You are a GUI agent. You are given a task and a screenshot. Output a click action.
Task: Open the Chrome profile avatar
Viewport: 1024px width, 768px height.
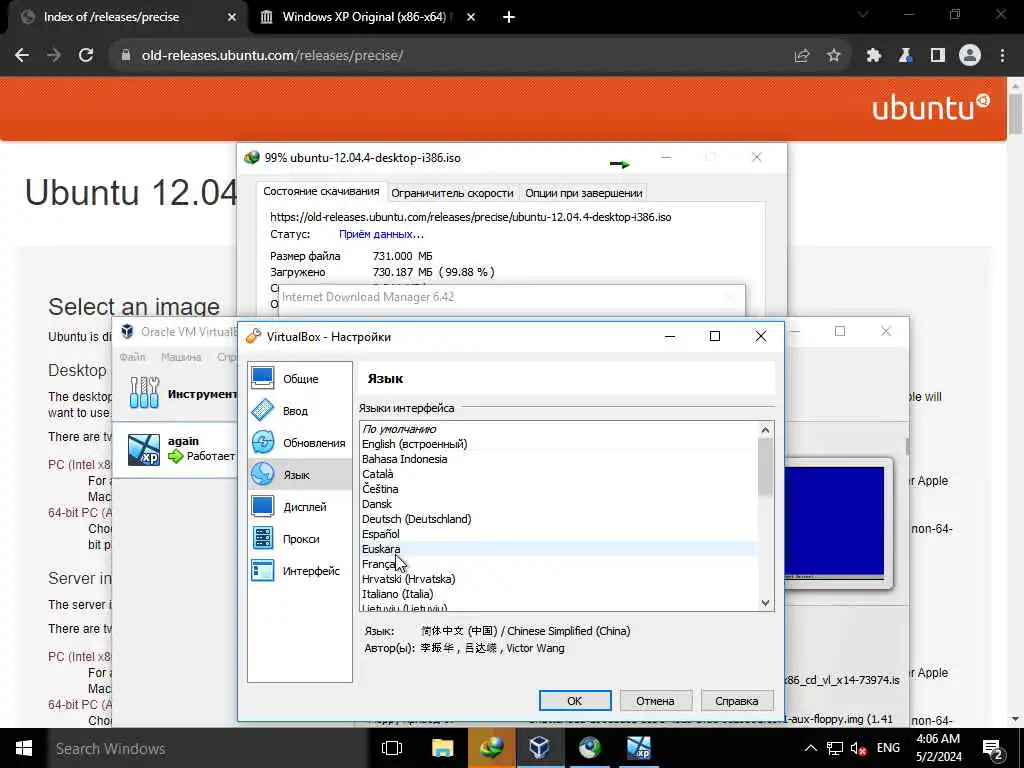(970, 56)
